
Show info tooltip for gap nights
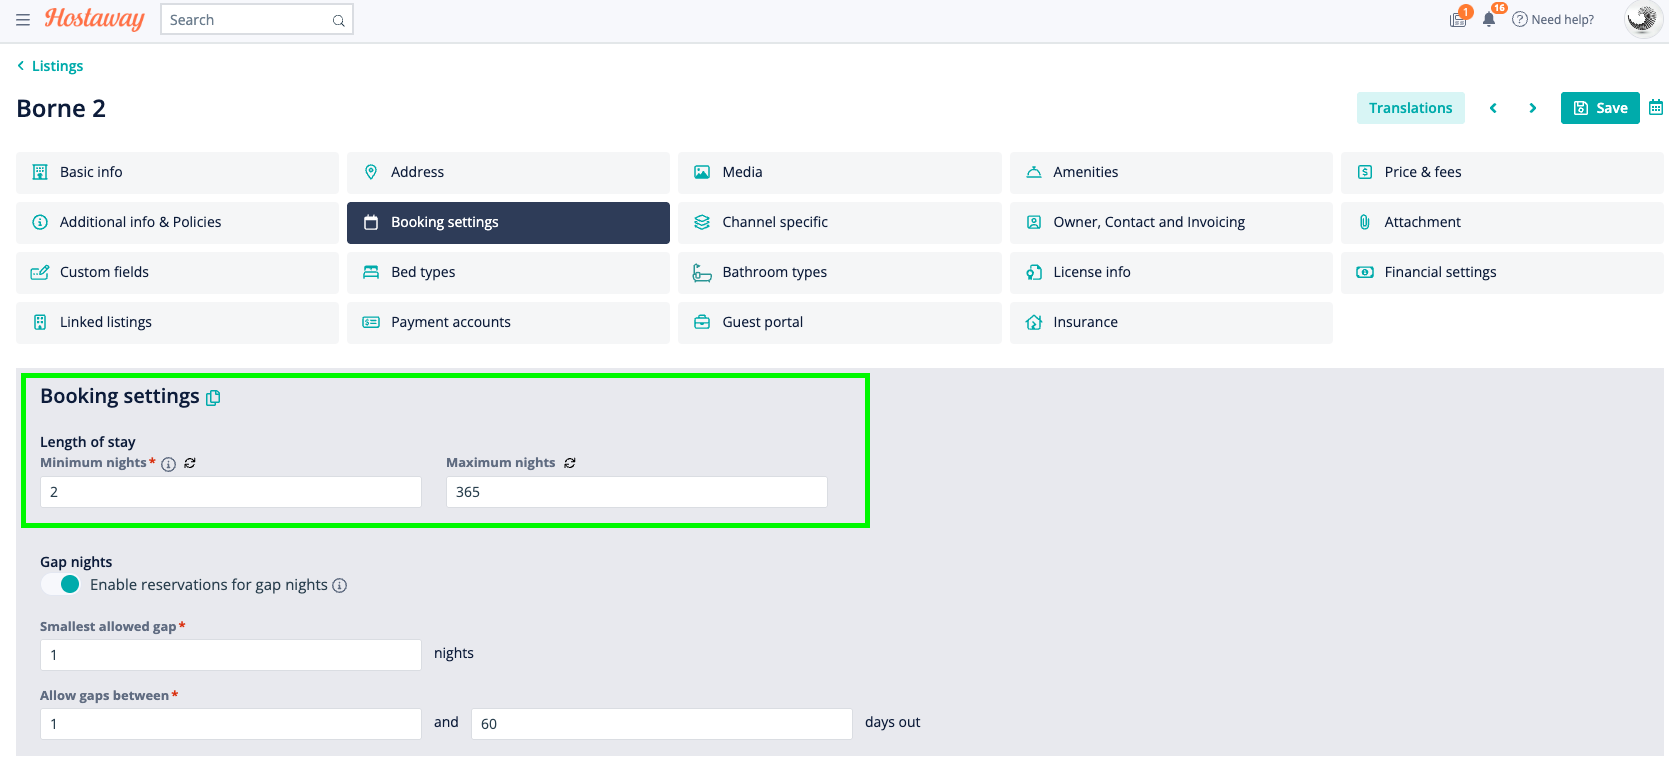(340, 586)
